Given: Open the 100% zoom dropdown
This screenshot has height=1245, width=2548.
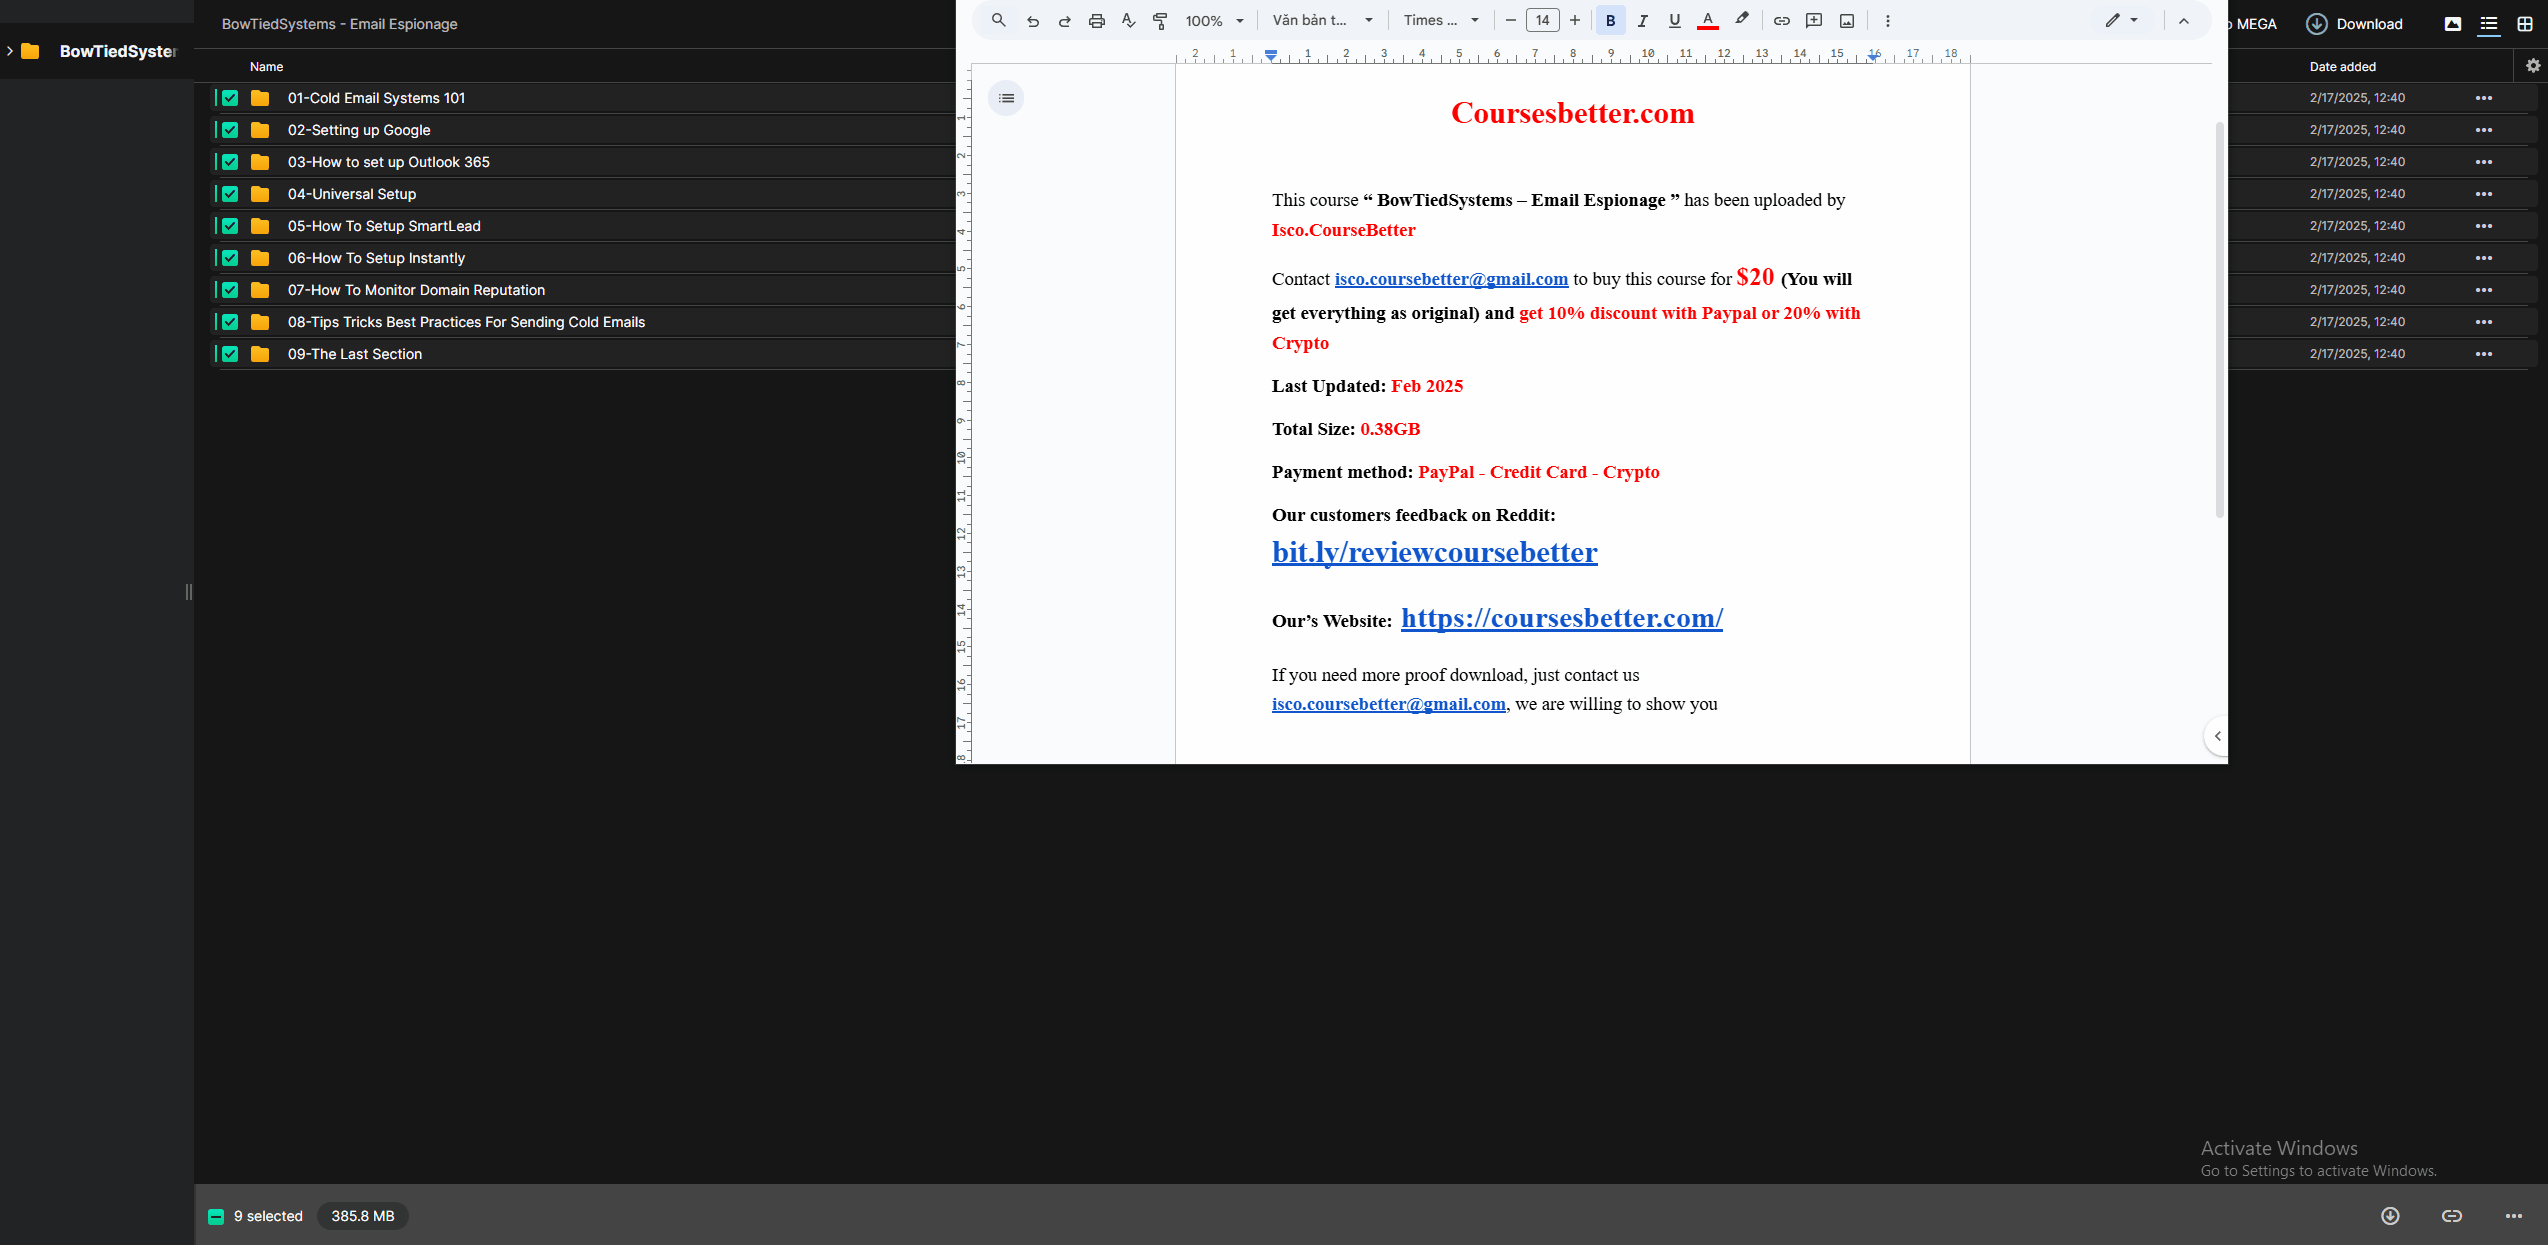Looking at the screenshot, I should (1214, 21).
